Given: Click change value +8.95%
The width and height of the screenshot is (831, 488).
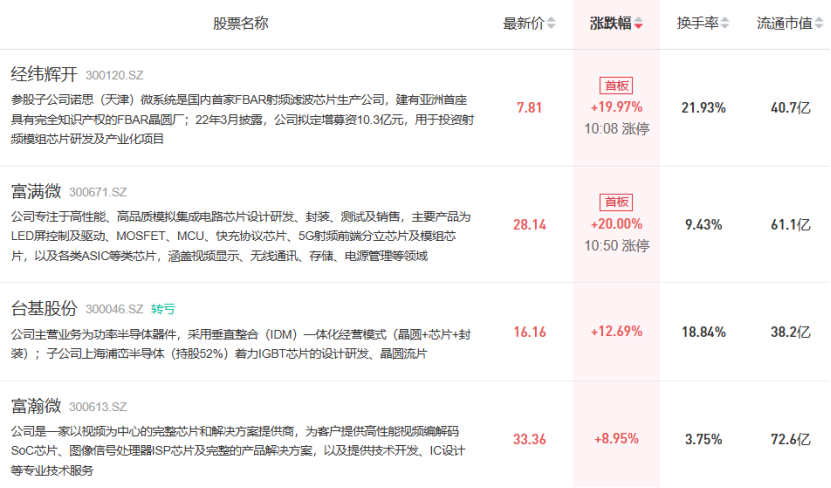Looking at the screenshot, I should point(616,439).
